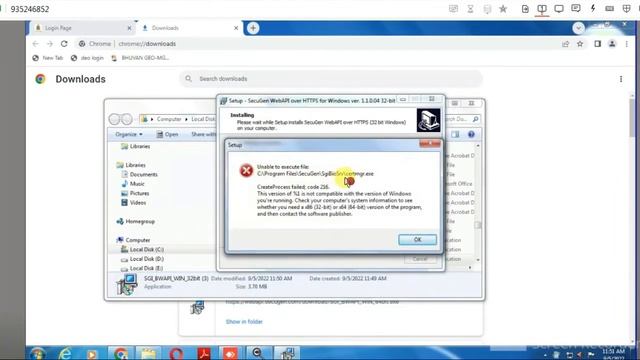Click the lightning bolt icon in top toolbar

[x=593, y=9]
